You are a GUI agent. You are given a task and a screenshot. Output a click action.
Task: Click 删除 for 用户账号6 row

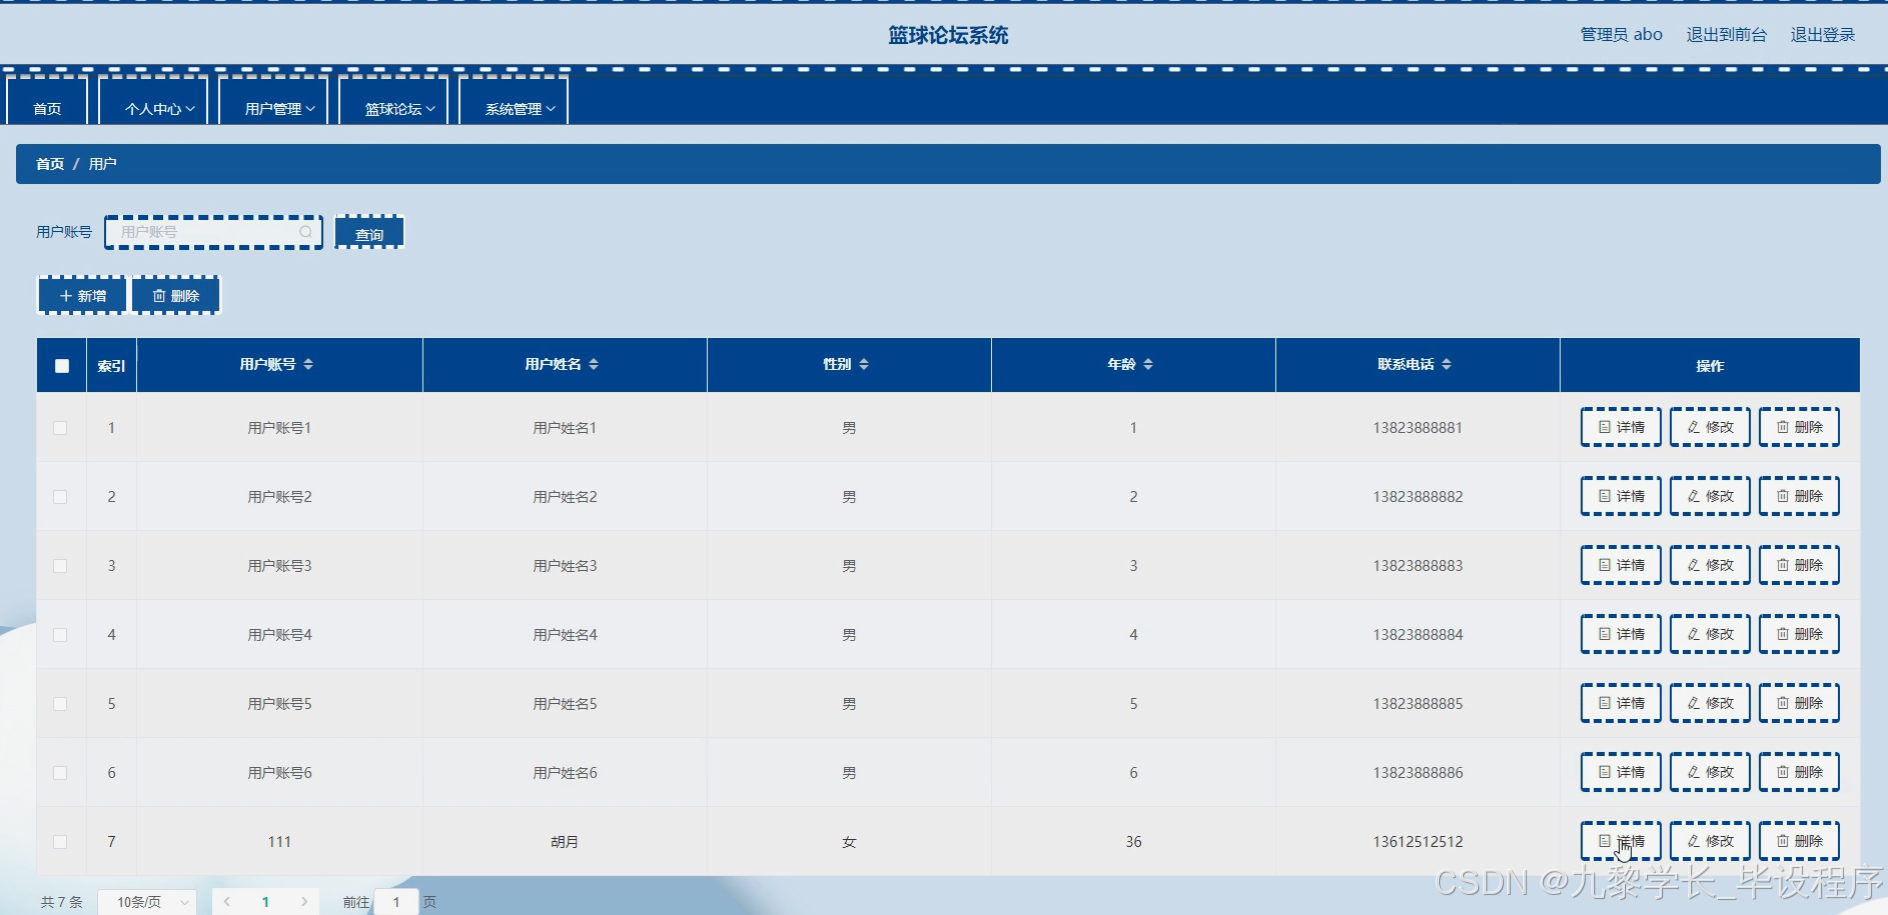coord(1799,772)
